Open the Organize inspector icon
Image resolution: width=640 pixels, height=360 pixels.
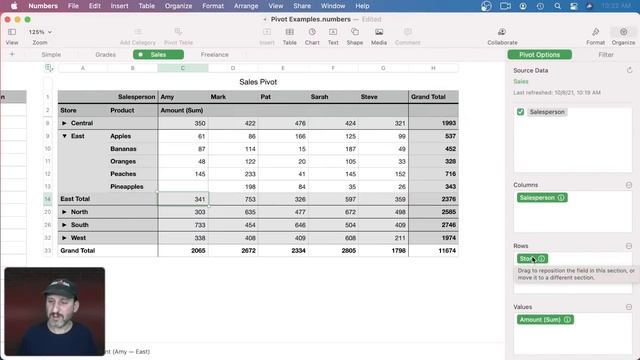(623, 32)
